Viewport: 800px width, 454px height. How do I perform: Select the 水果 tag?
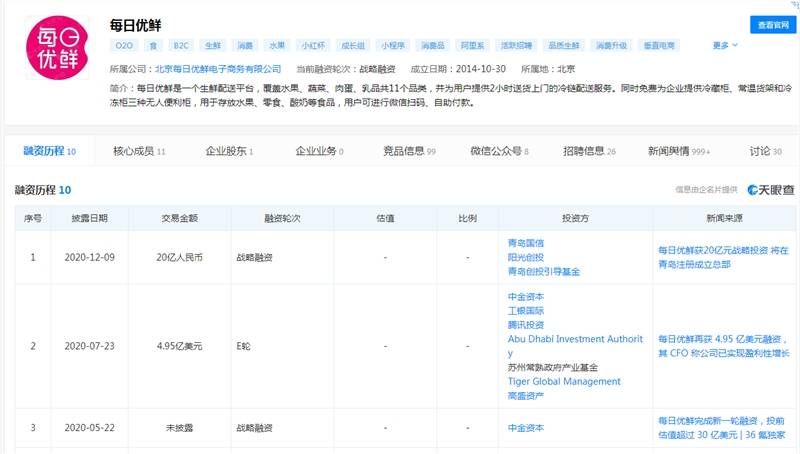point(277,45)
